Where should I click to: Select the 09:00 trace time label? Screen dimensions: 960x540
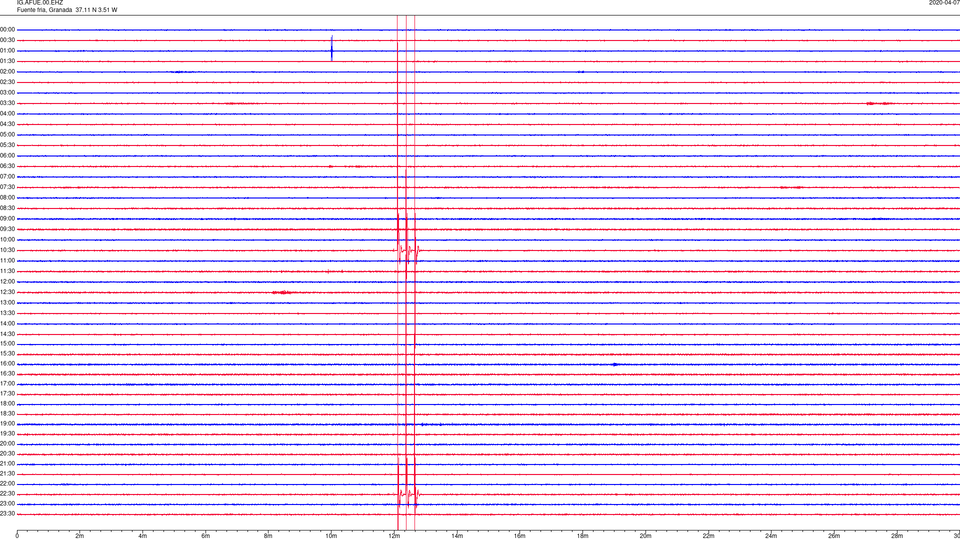coord(7,219)
